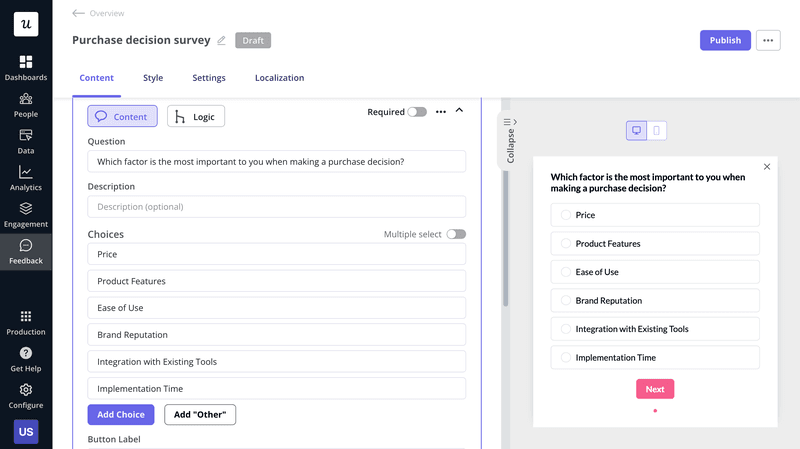Open the Settings tab
800x449 pixels.
click(209, 78)
